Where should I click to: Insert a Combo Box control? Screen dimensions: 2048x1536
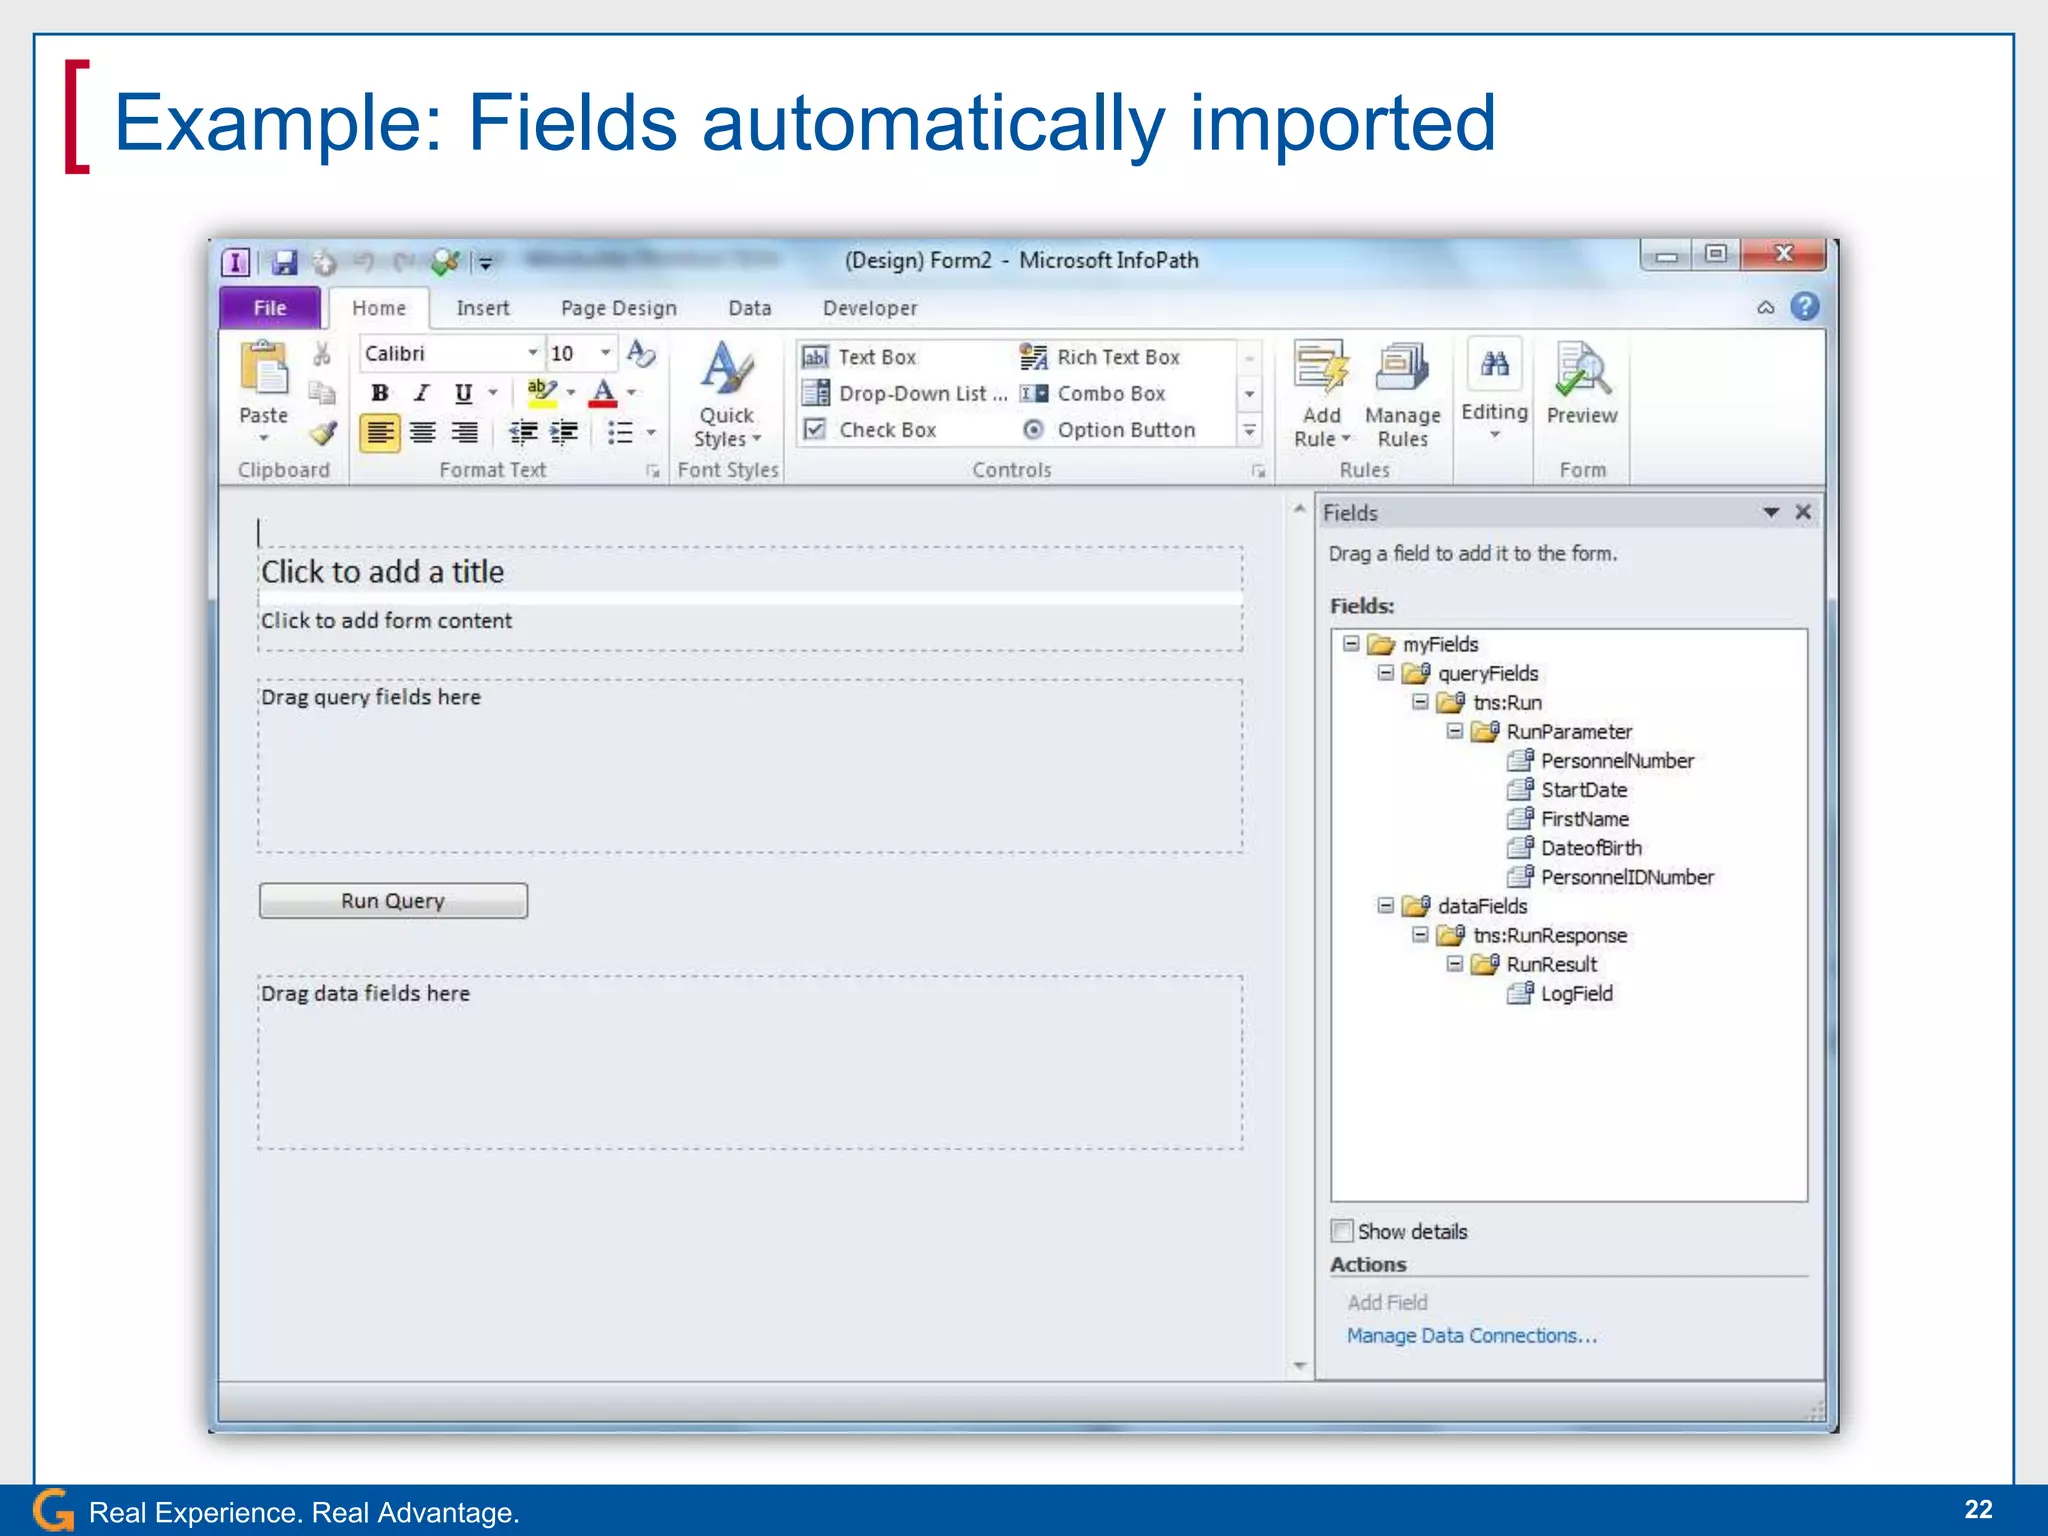point(1093,393)
